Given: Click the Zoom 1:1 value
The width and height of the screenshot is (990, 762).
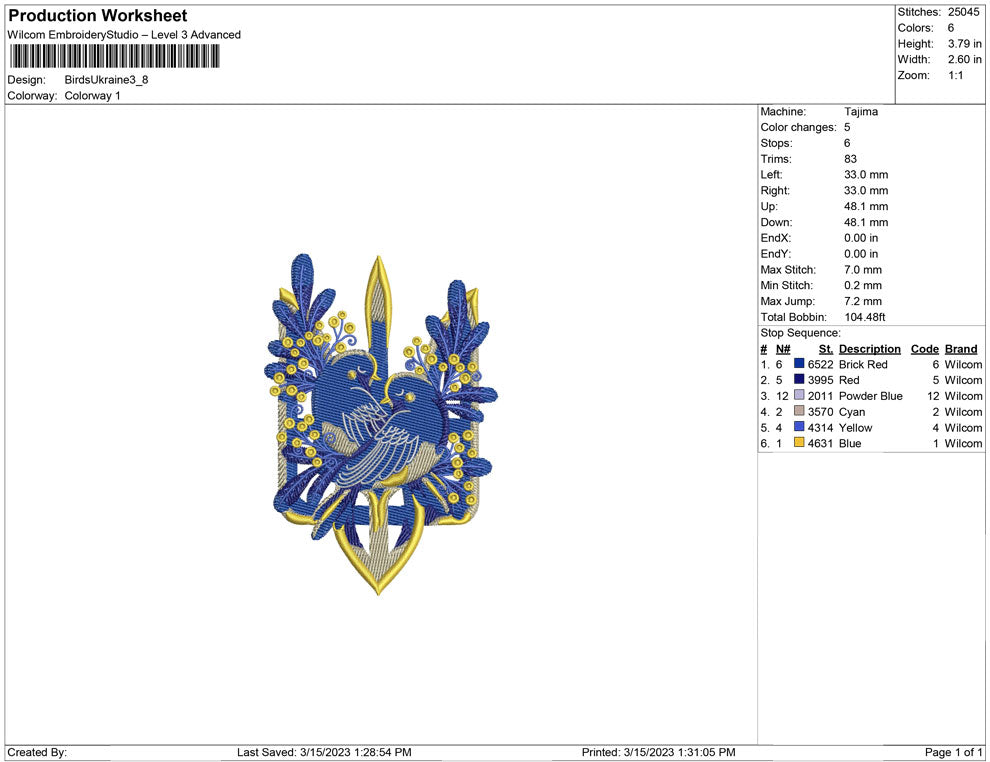Looking at the screenshot, I should point(955,76).
